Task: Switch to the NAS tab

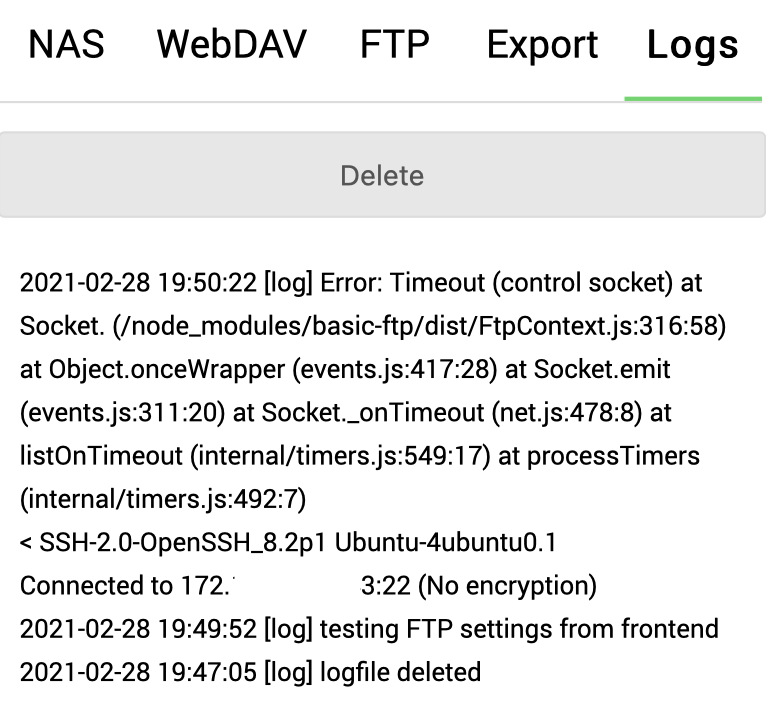Action: pos(66,45)
